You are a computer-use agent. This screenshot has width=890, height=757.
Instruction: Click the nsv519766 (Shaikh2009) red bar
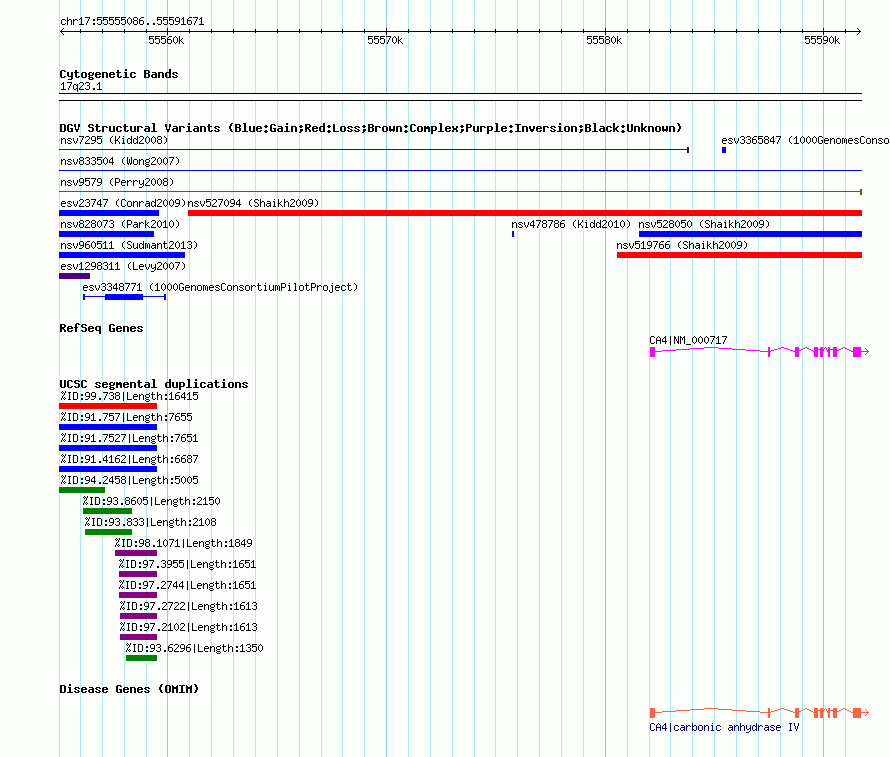pos(740,255)
